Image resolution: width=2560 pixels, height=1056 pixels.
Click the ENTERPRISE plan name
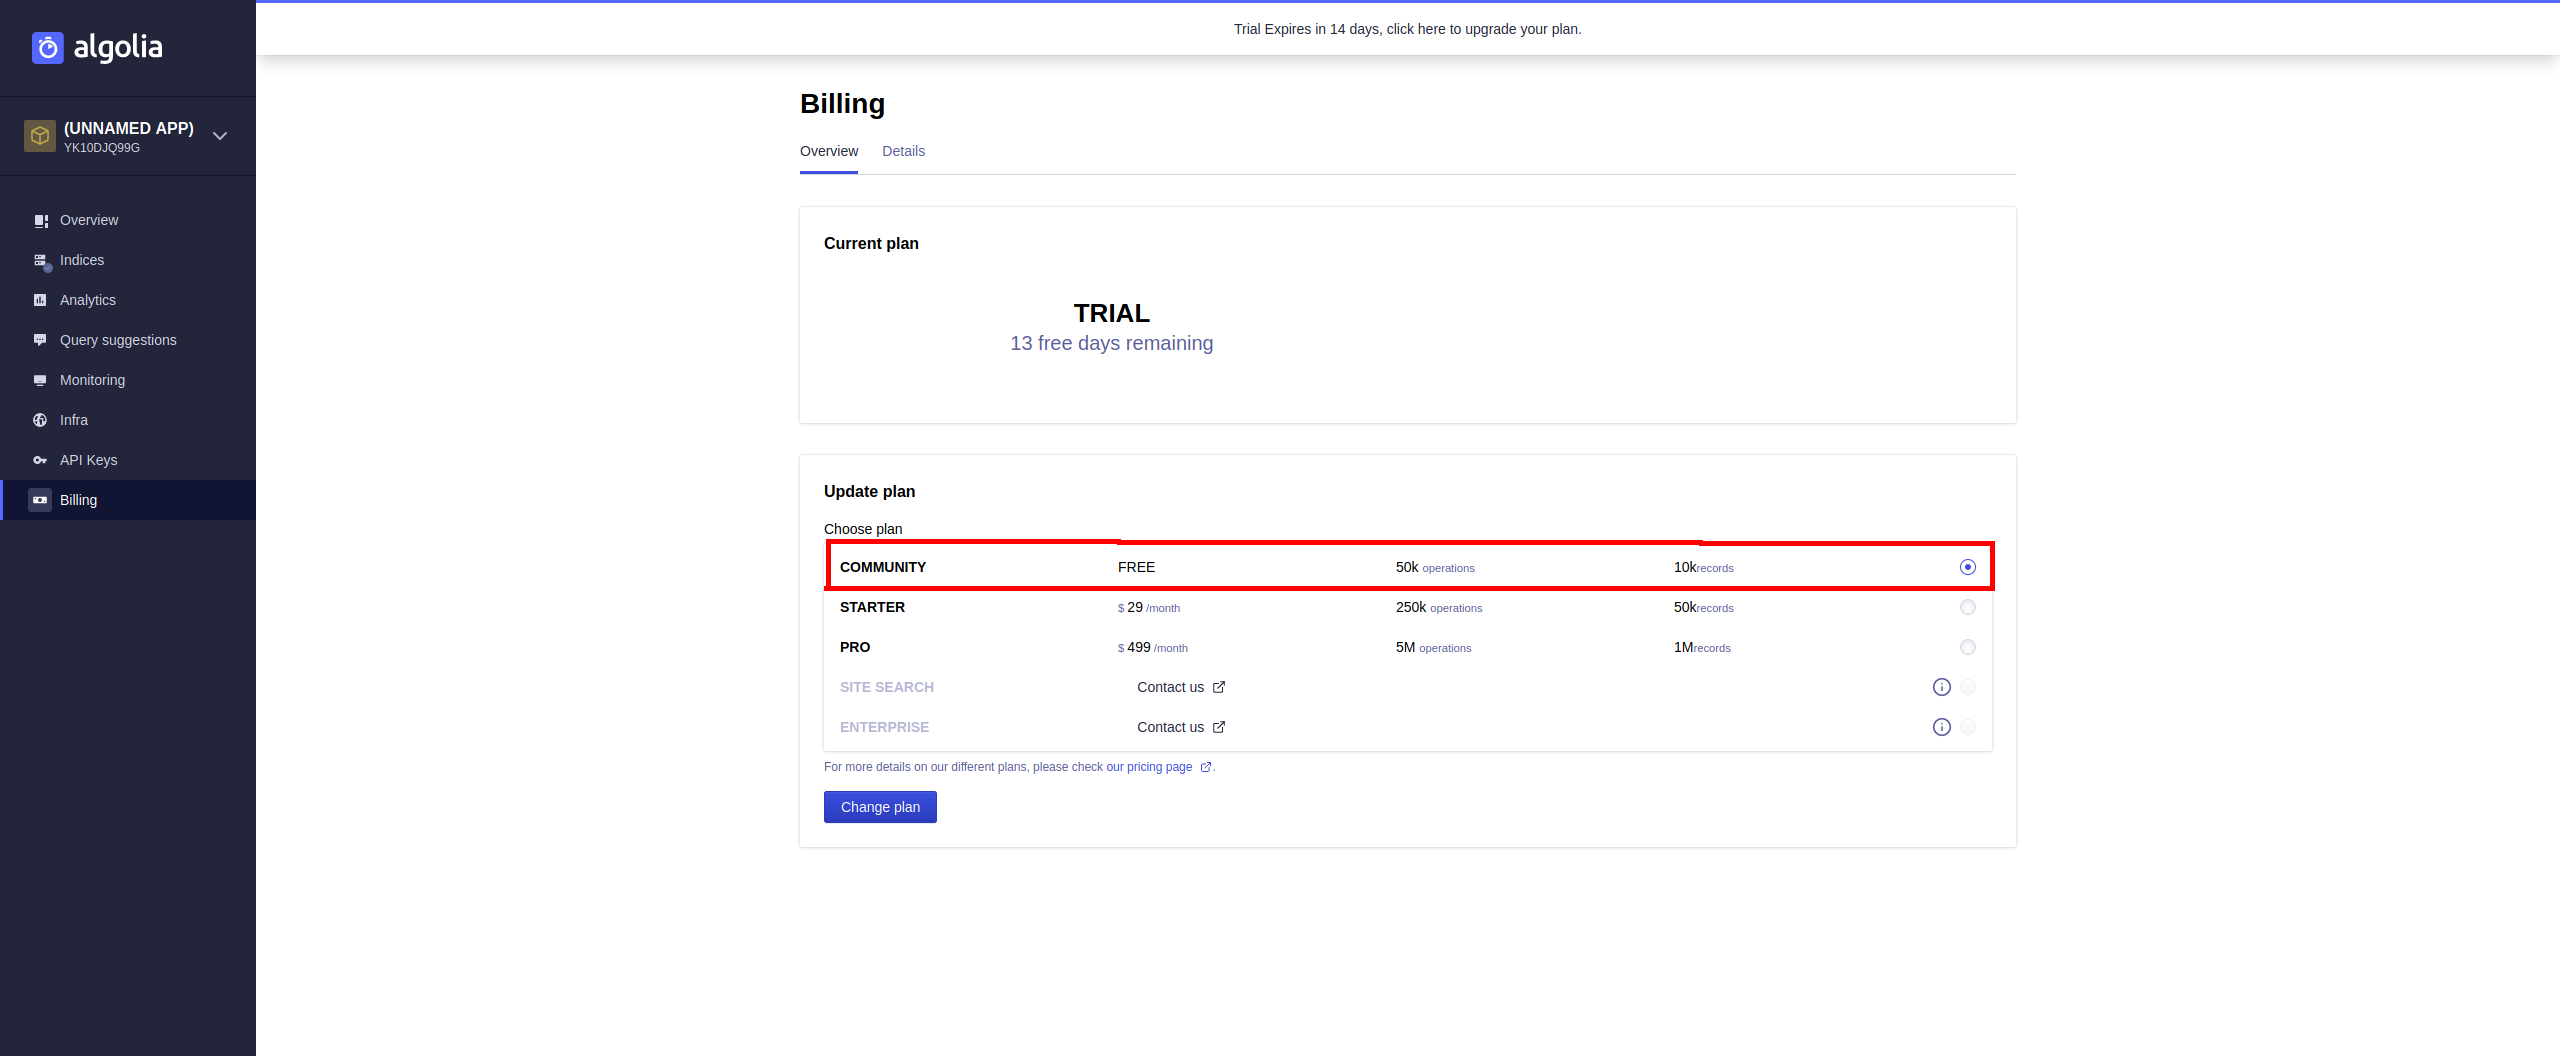[x=884, y=727]
